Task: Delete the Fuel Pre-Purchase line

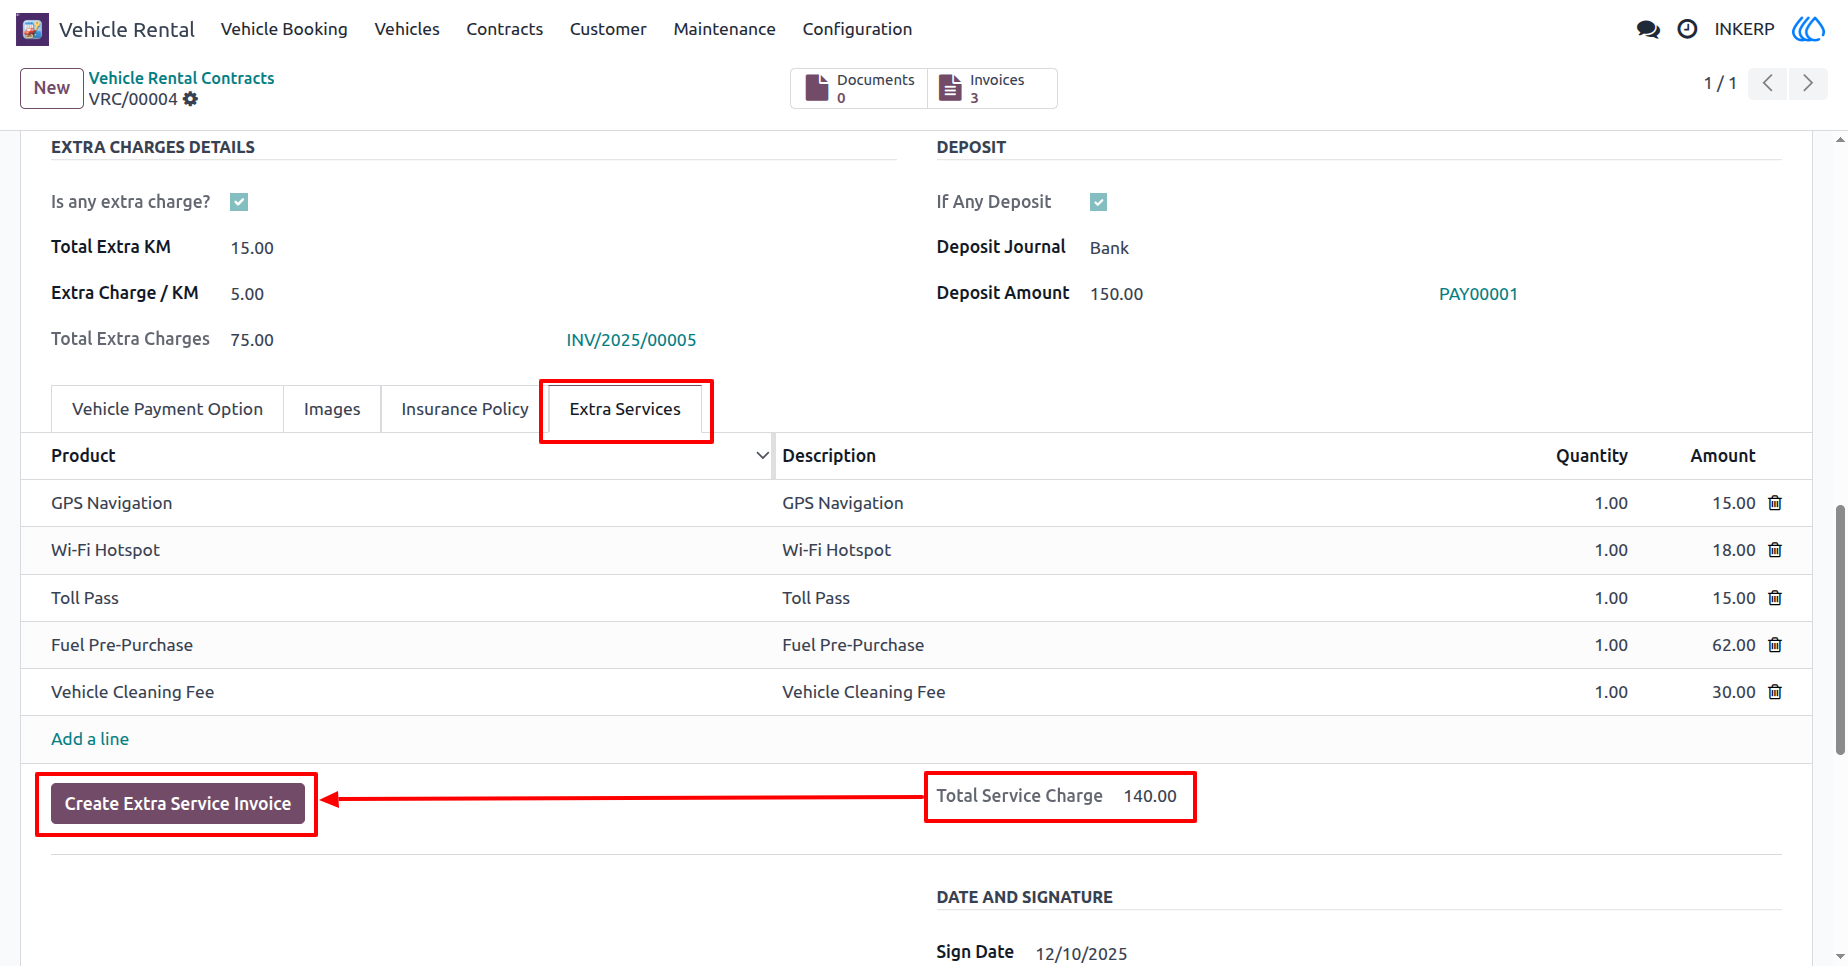Action: [1775, 645]
